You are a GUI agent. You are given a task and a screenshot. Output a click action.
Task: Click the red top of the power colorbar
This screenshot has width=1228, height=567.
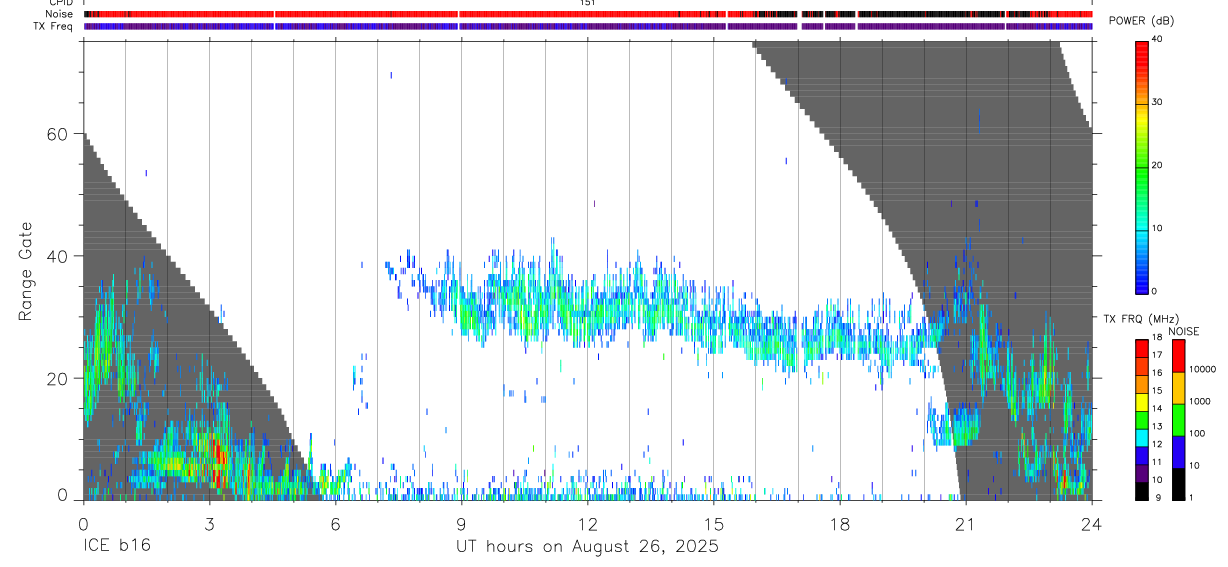[1142, 47]
